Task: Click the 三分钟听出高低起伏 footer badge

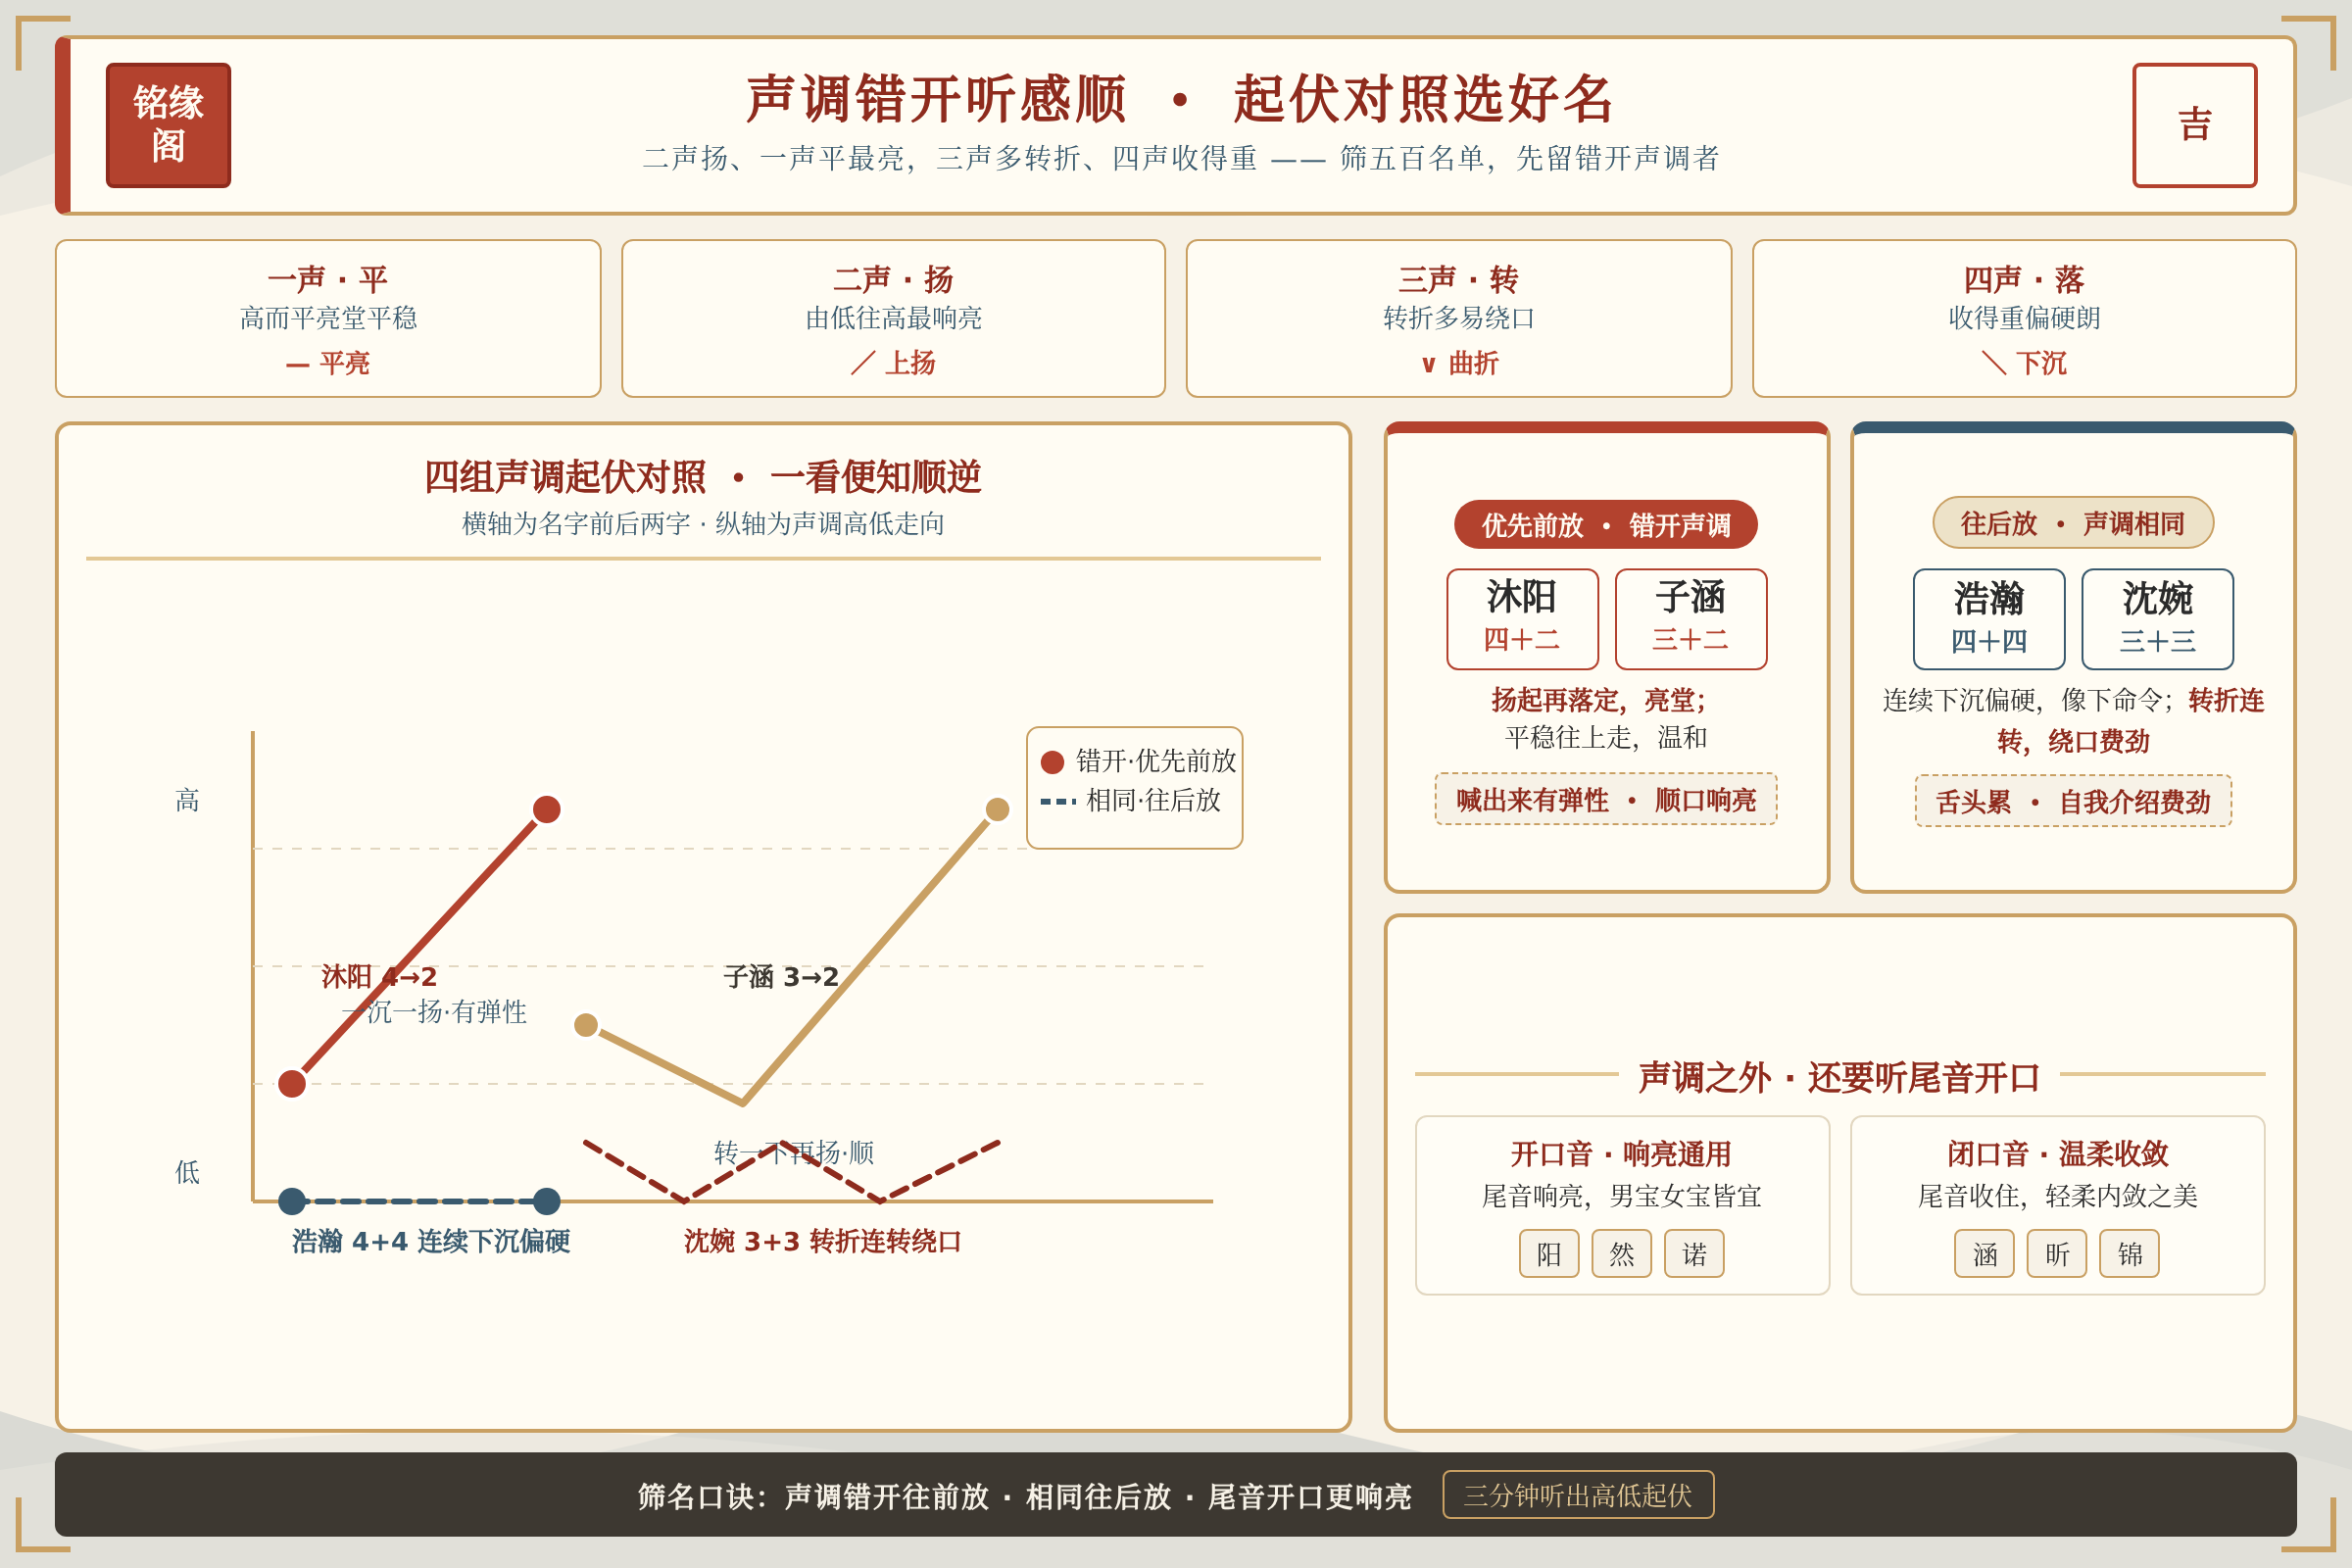Action: [1578, 1494]
